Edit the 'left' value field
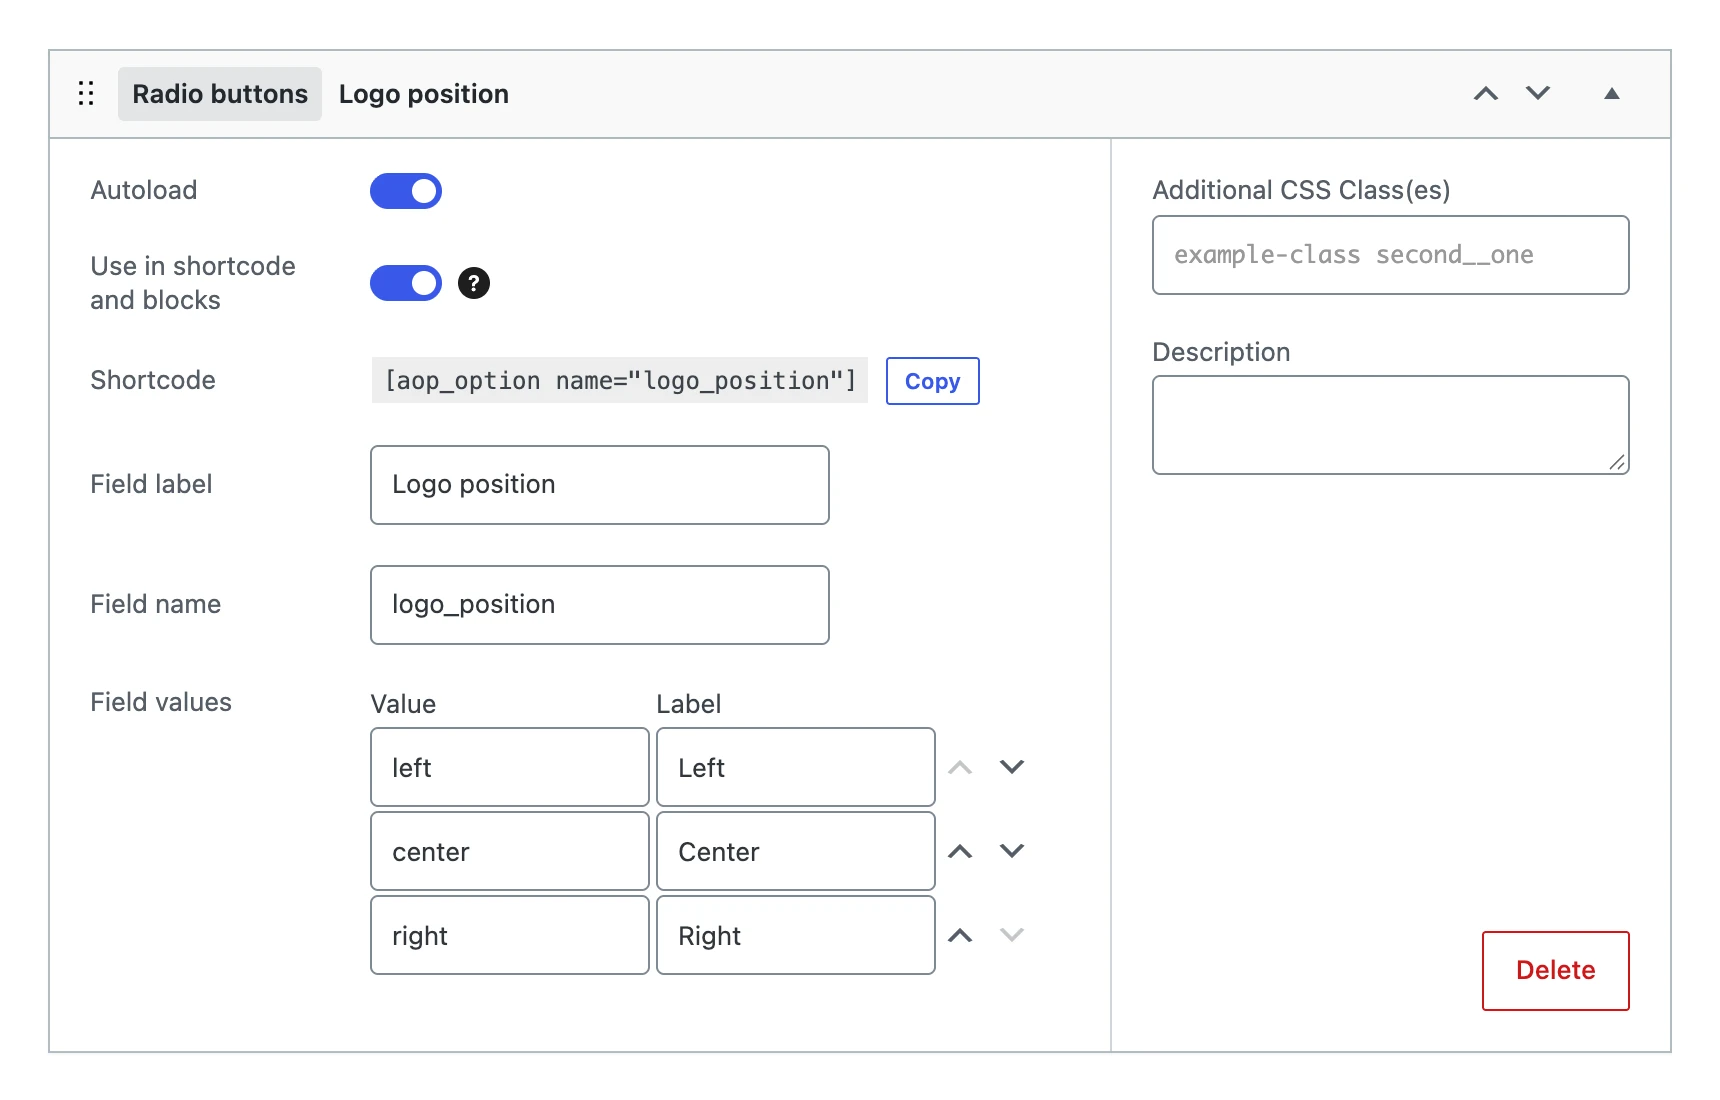Viewport: 1720px width, 1100px height. pyautogui.click(x=510, y=767)
